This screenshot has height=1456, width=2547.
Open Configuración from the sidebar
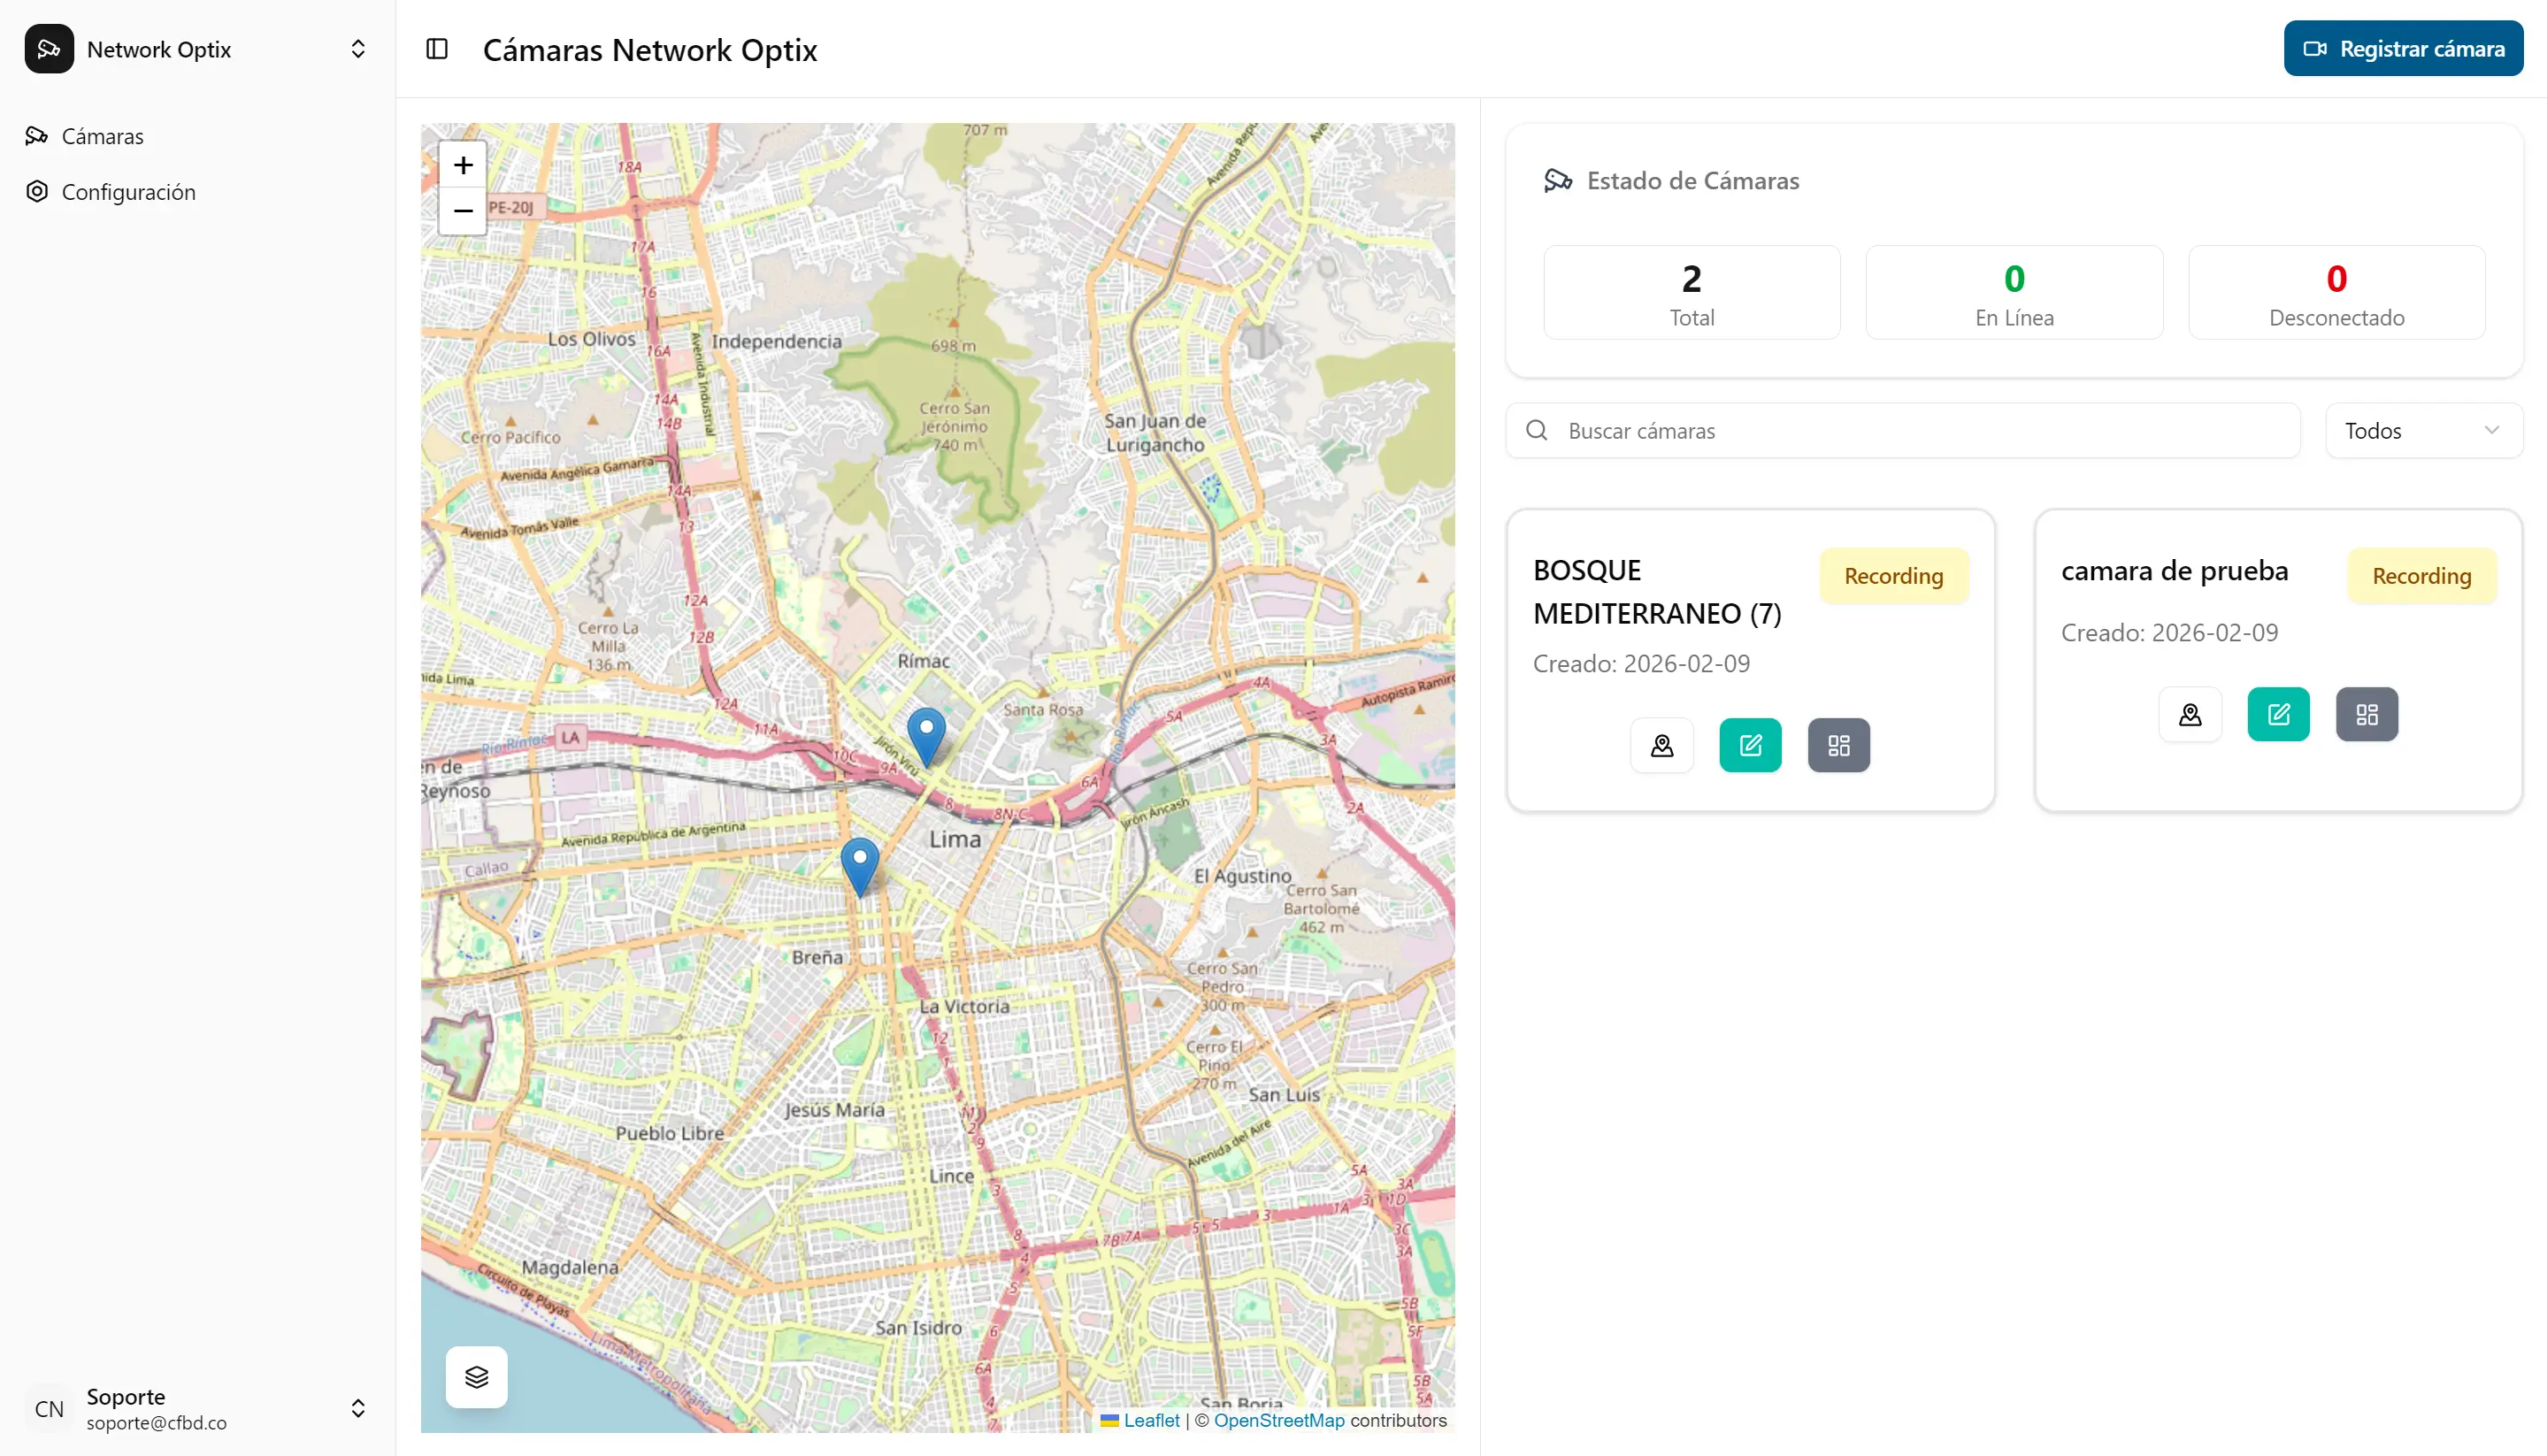[128, 191]
